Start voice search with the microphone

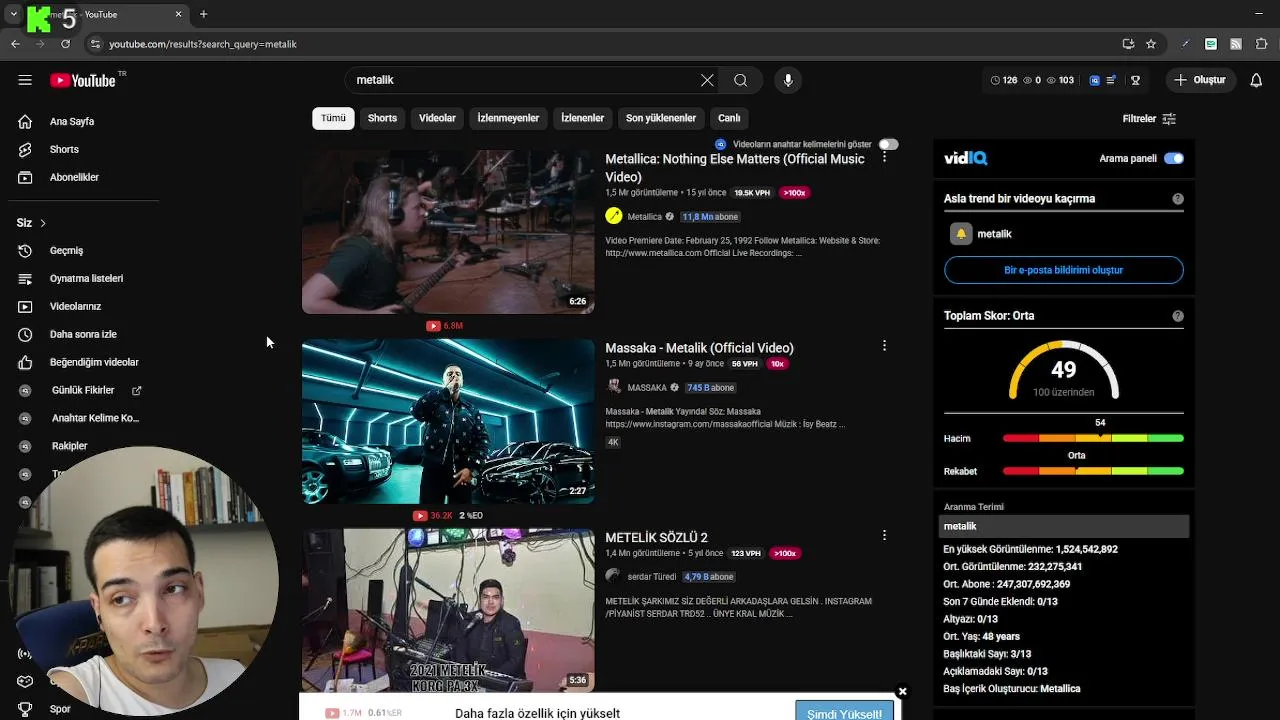point(788,80)
